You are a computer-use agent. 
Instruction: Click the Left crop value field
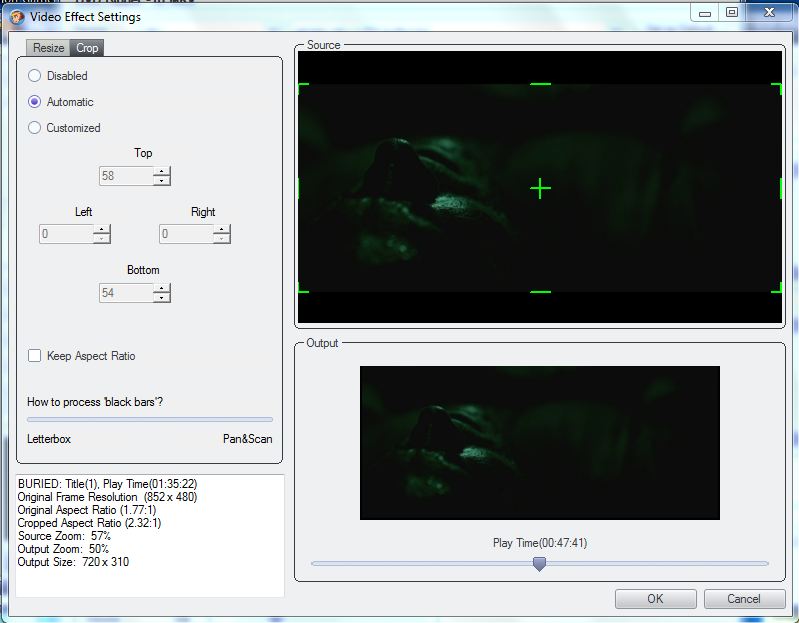click(x=66, y=234)
